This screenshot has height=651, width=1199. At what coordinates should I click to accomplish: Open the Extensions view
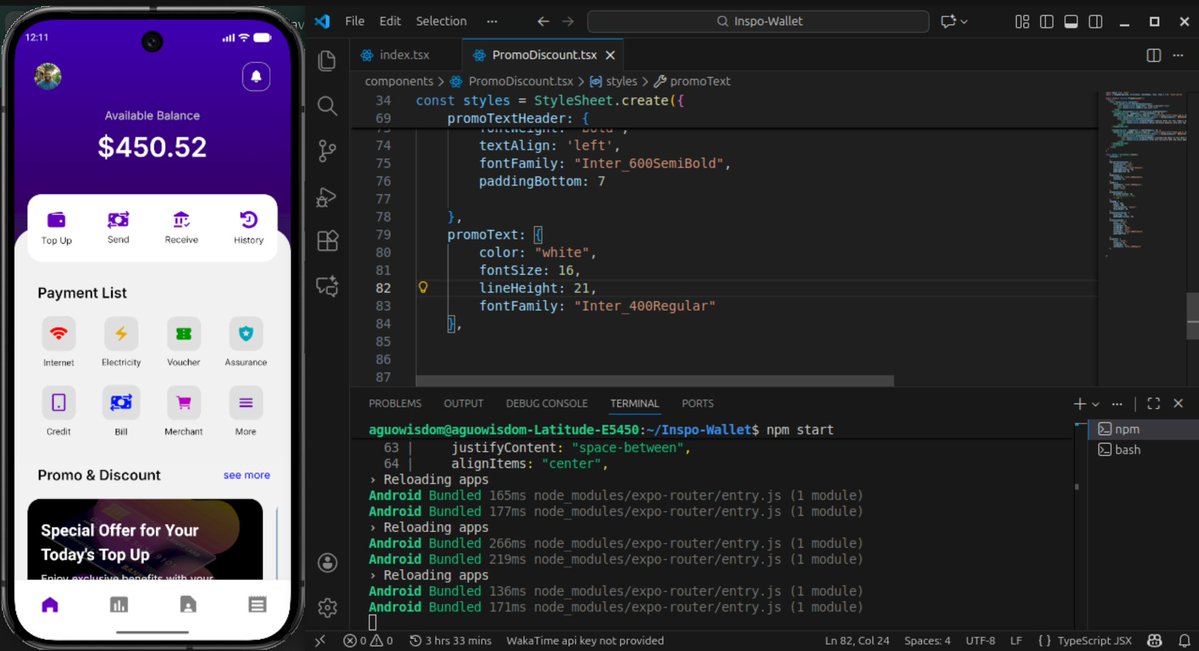pyautogui.click(x=327, y=241)
